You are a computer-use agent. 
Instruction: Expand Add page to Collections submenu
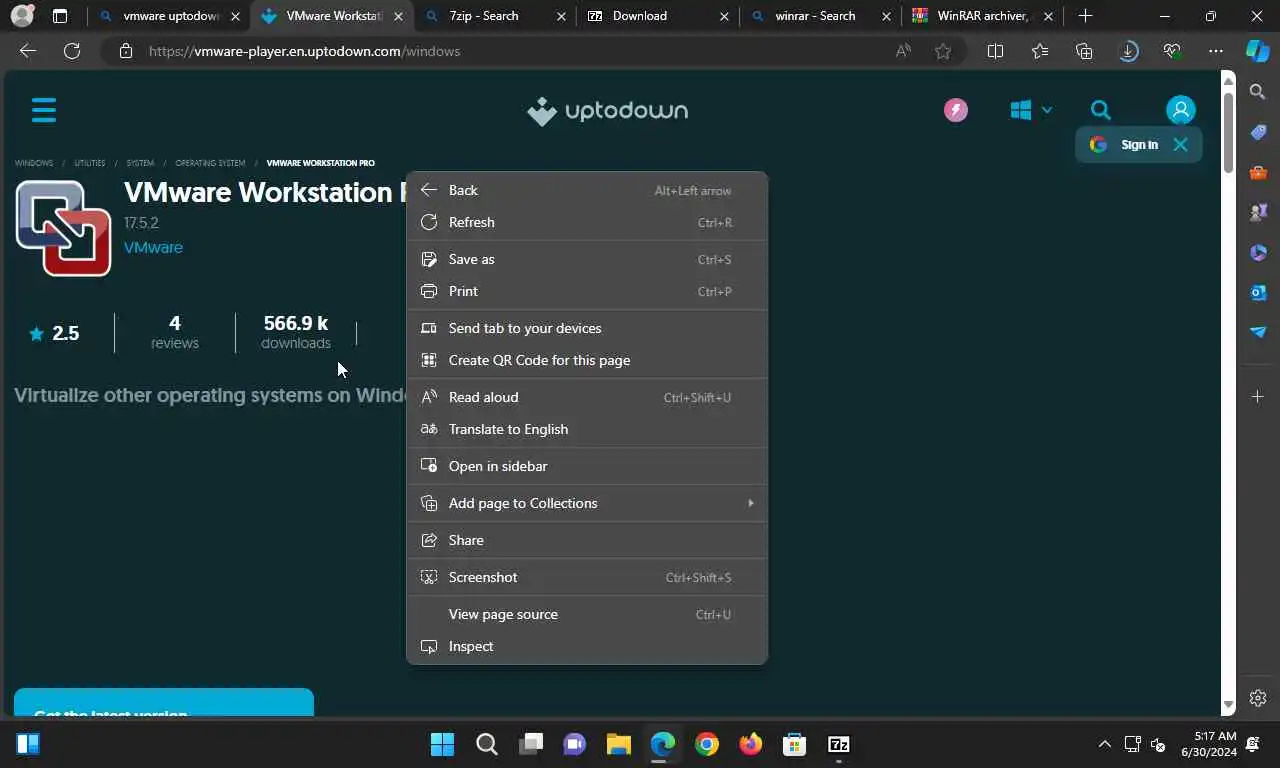click(587, 503)
